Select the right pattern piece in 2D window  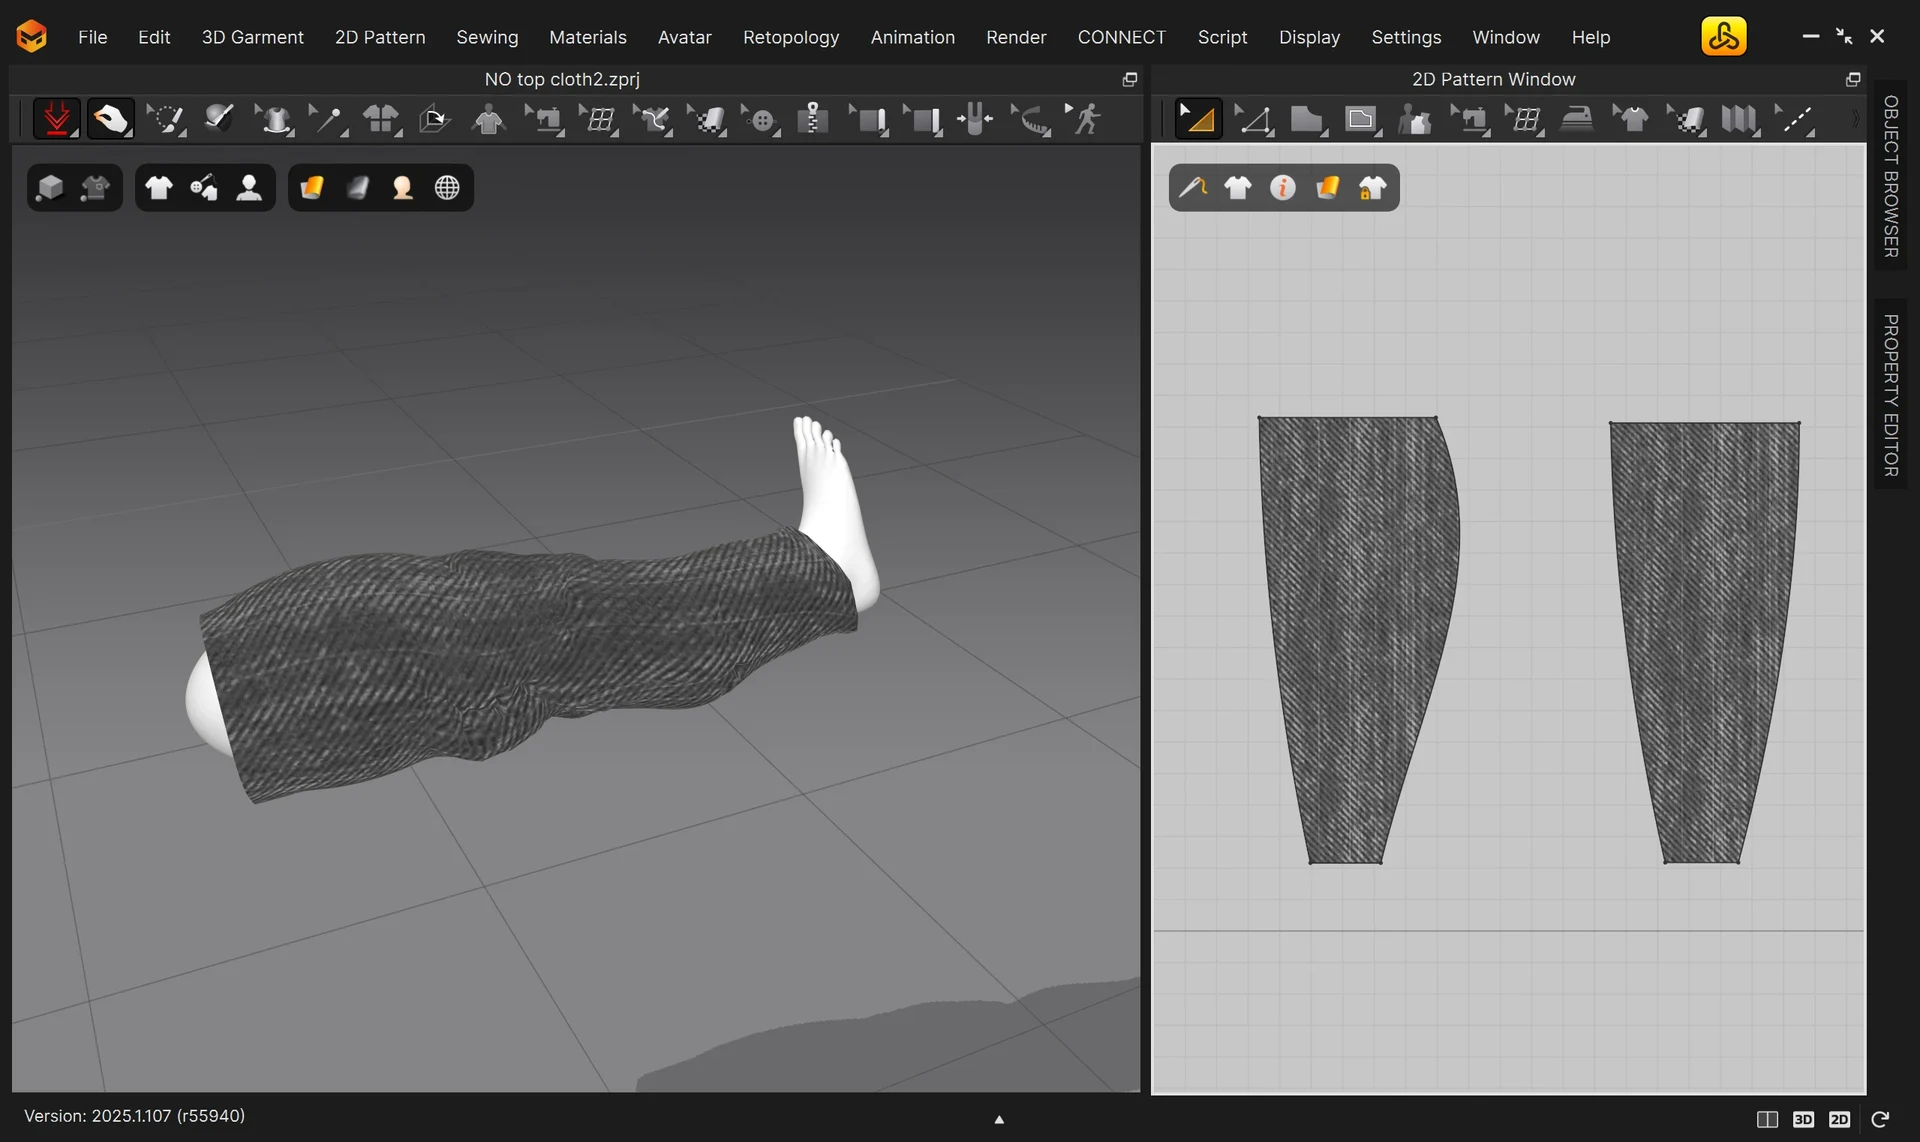[1704, 640]
